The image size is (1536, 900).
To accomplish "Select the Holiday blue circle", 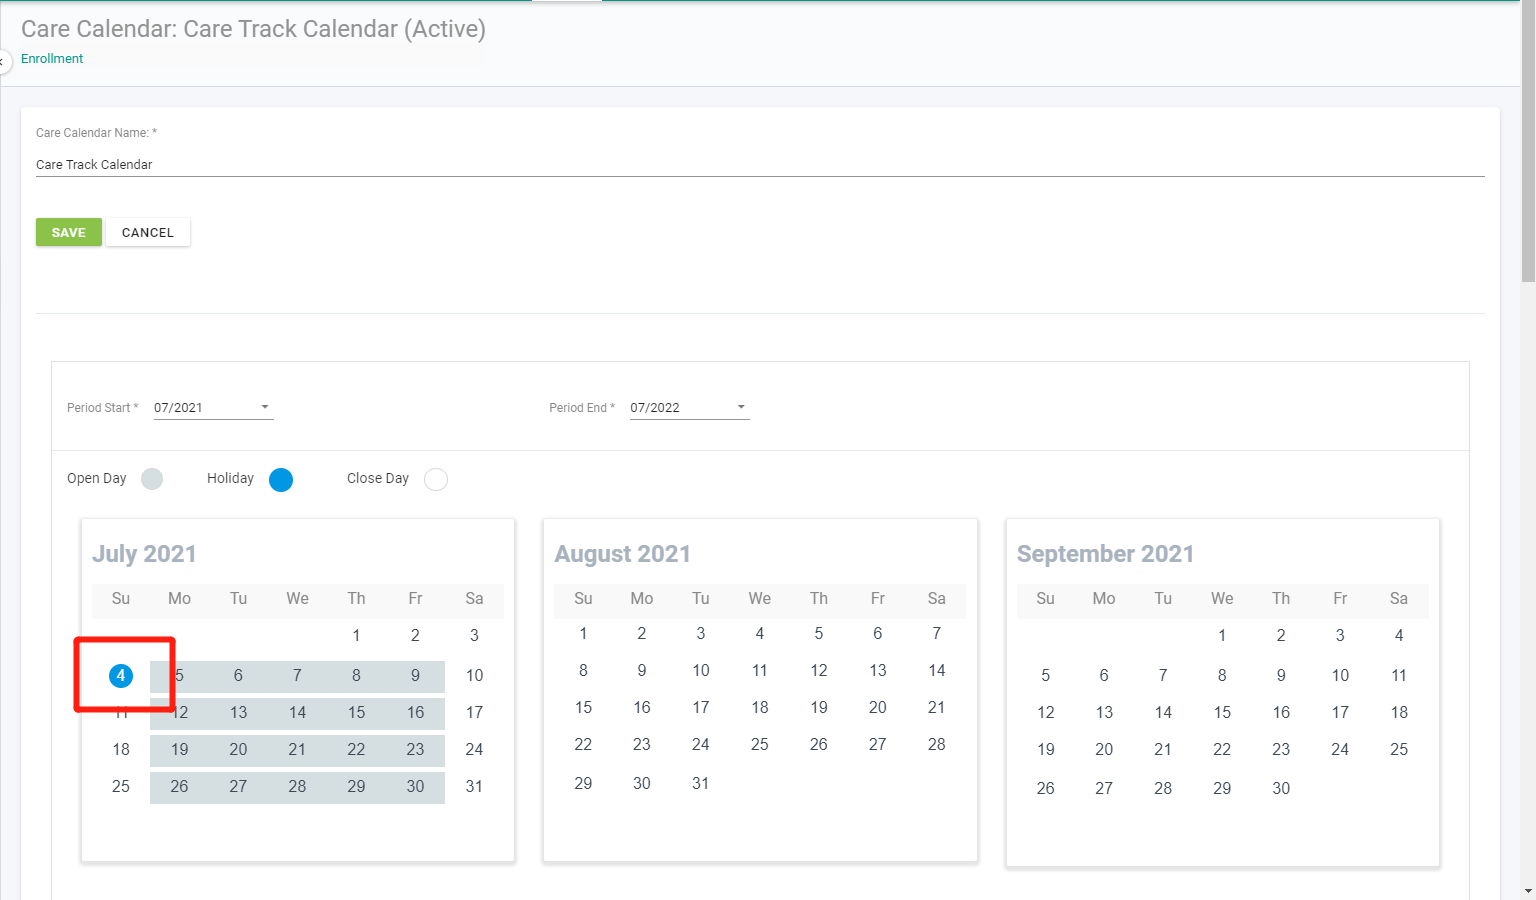I will [x=281, y=480].
